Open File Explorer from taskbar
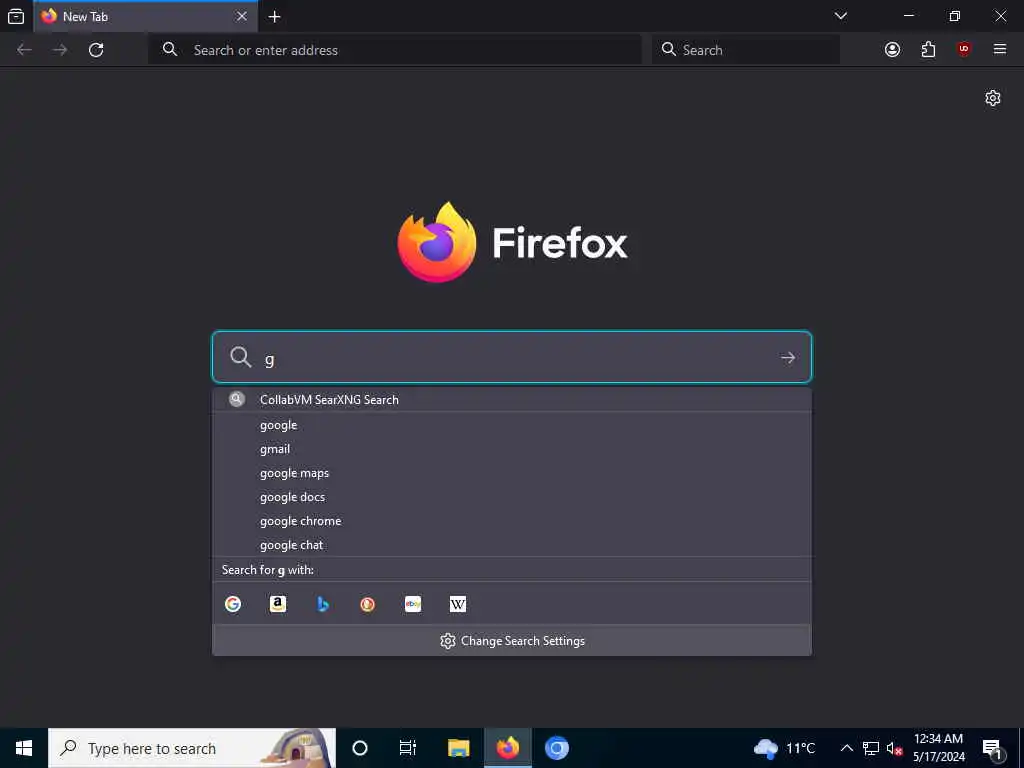1024x768 pixels. tap(458, 748)
